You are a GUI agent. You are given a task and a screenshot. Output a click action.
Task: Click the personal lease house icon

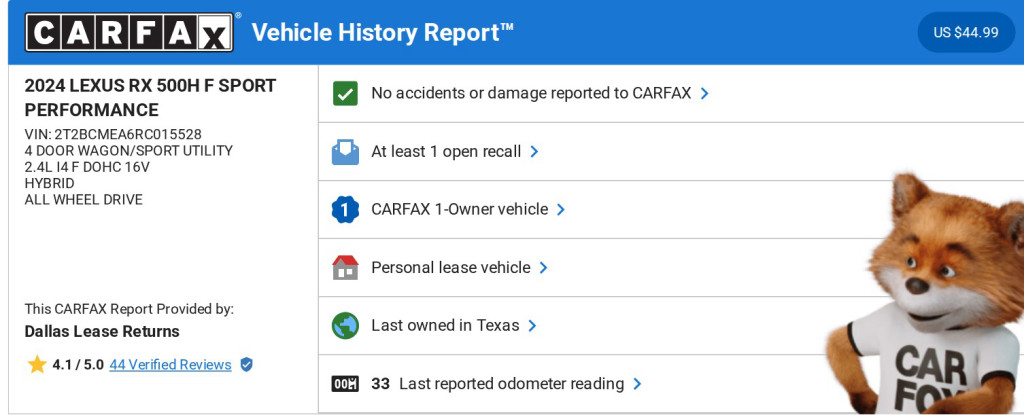click(345, 267)
